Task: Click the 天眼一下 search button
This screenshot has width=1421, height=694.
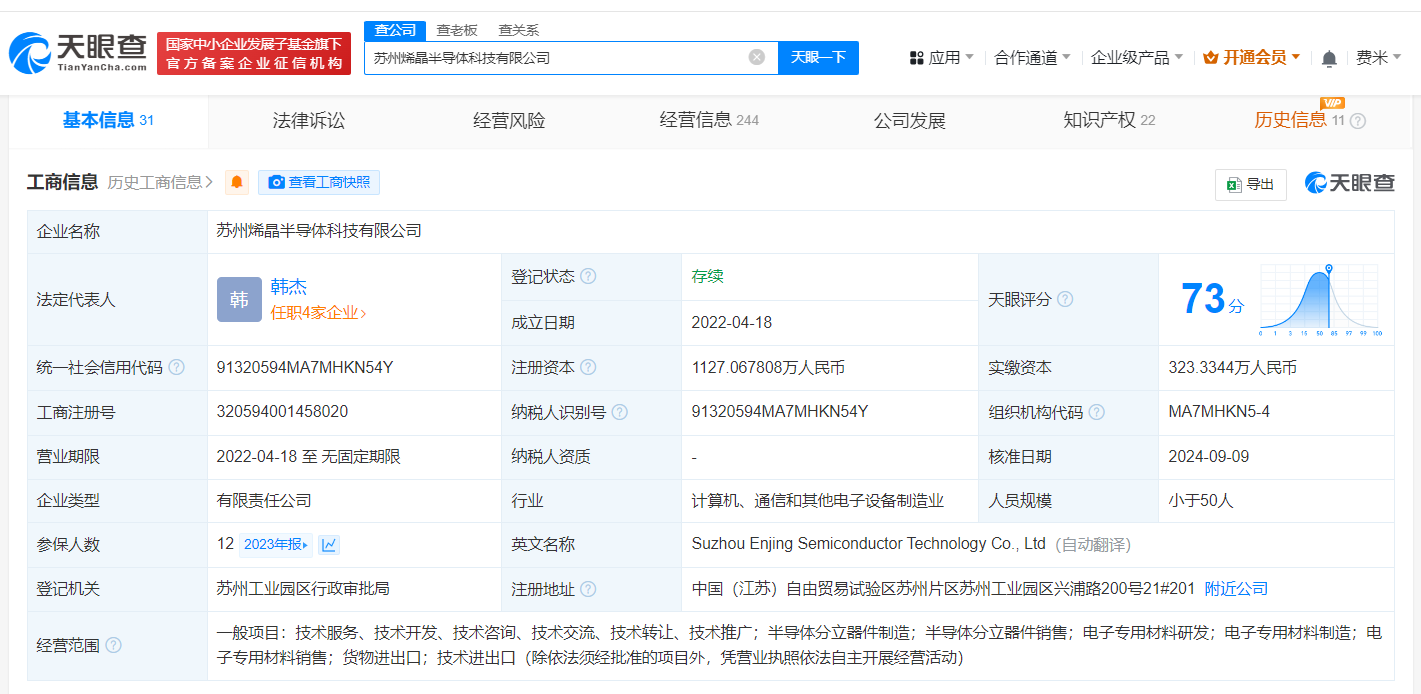Action: [818, 57]
